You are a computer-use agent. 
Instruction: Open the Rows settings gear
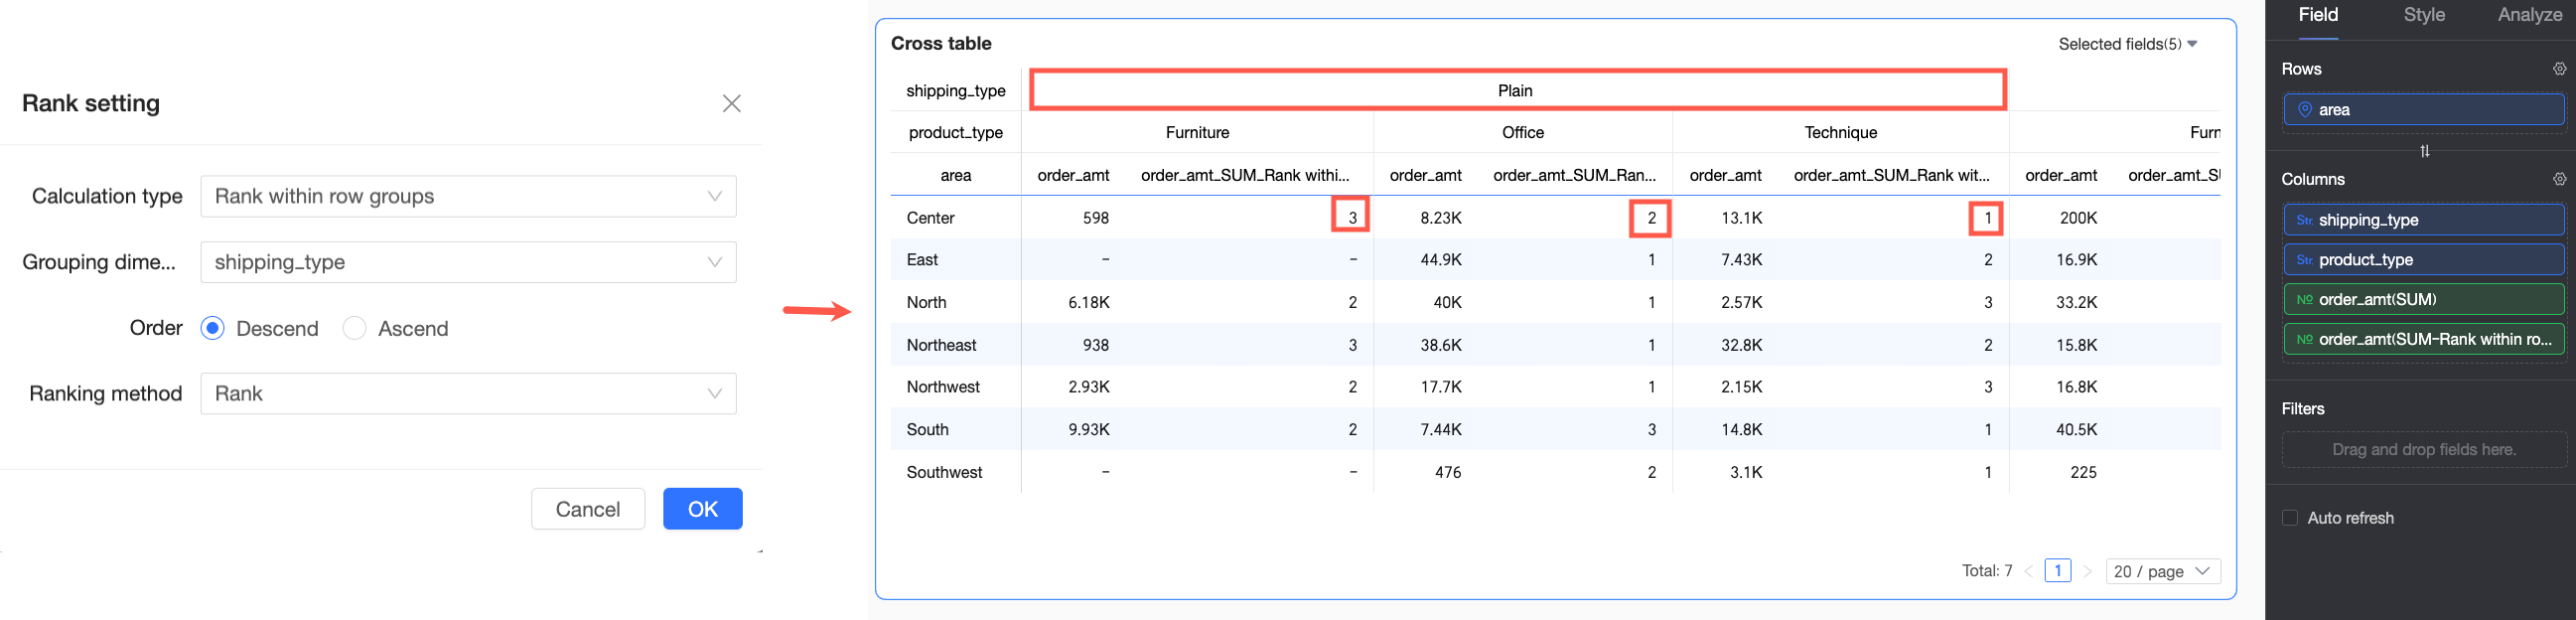pyautogui.click(x=2559, y=69)
